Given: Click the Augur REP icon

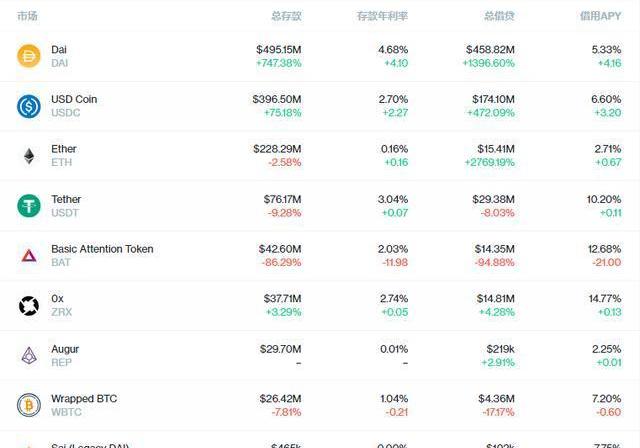Looking at the screenshot, I should tap(28, 356).
